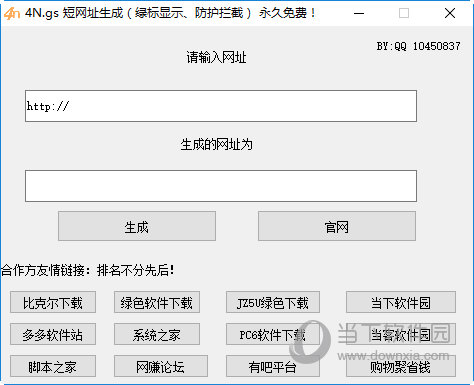Click the disabled maximize button
The image size is (474, 385).
coord(404,13)
